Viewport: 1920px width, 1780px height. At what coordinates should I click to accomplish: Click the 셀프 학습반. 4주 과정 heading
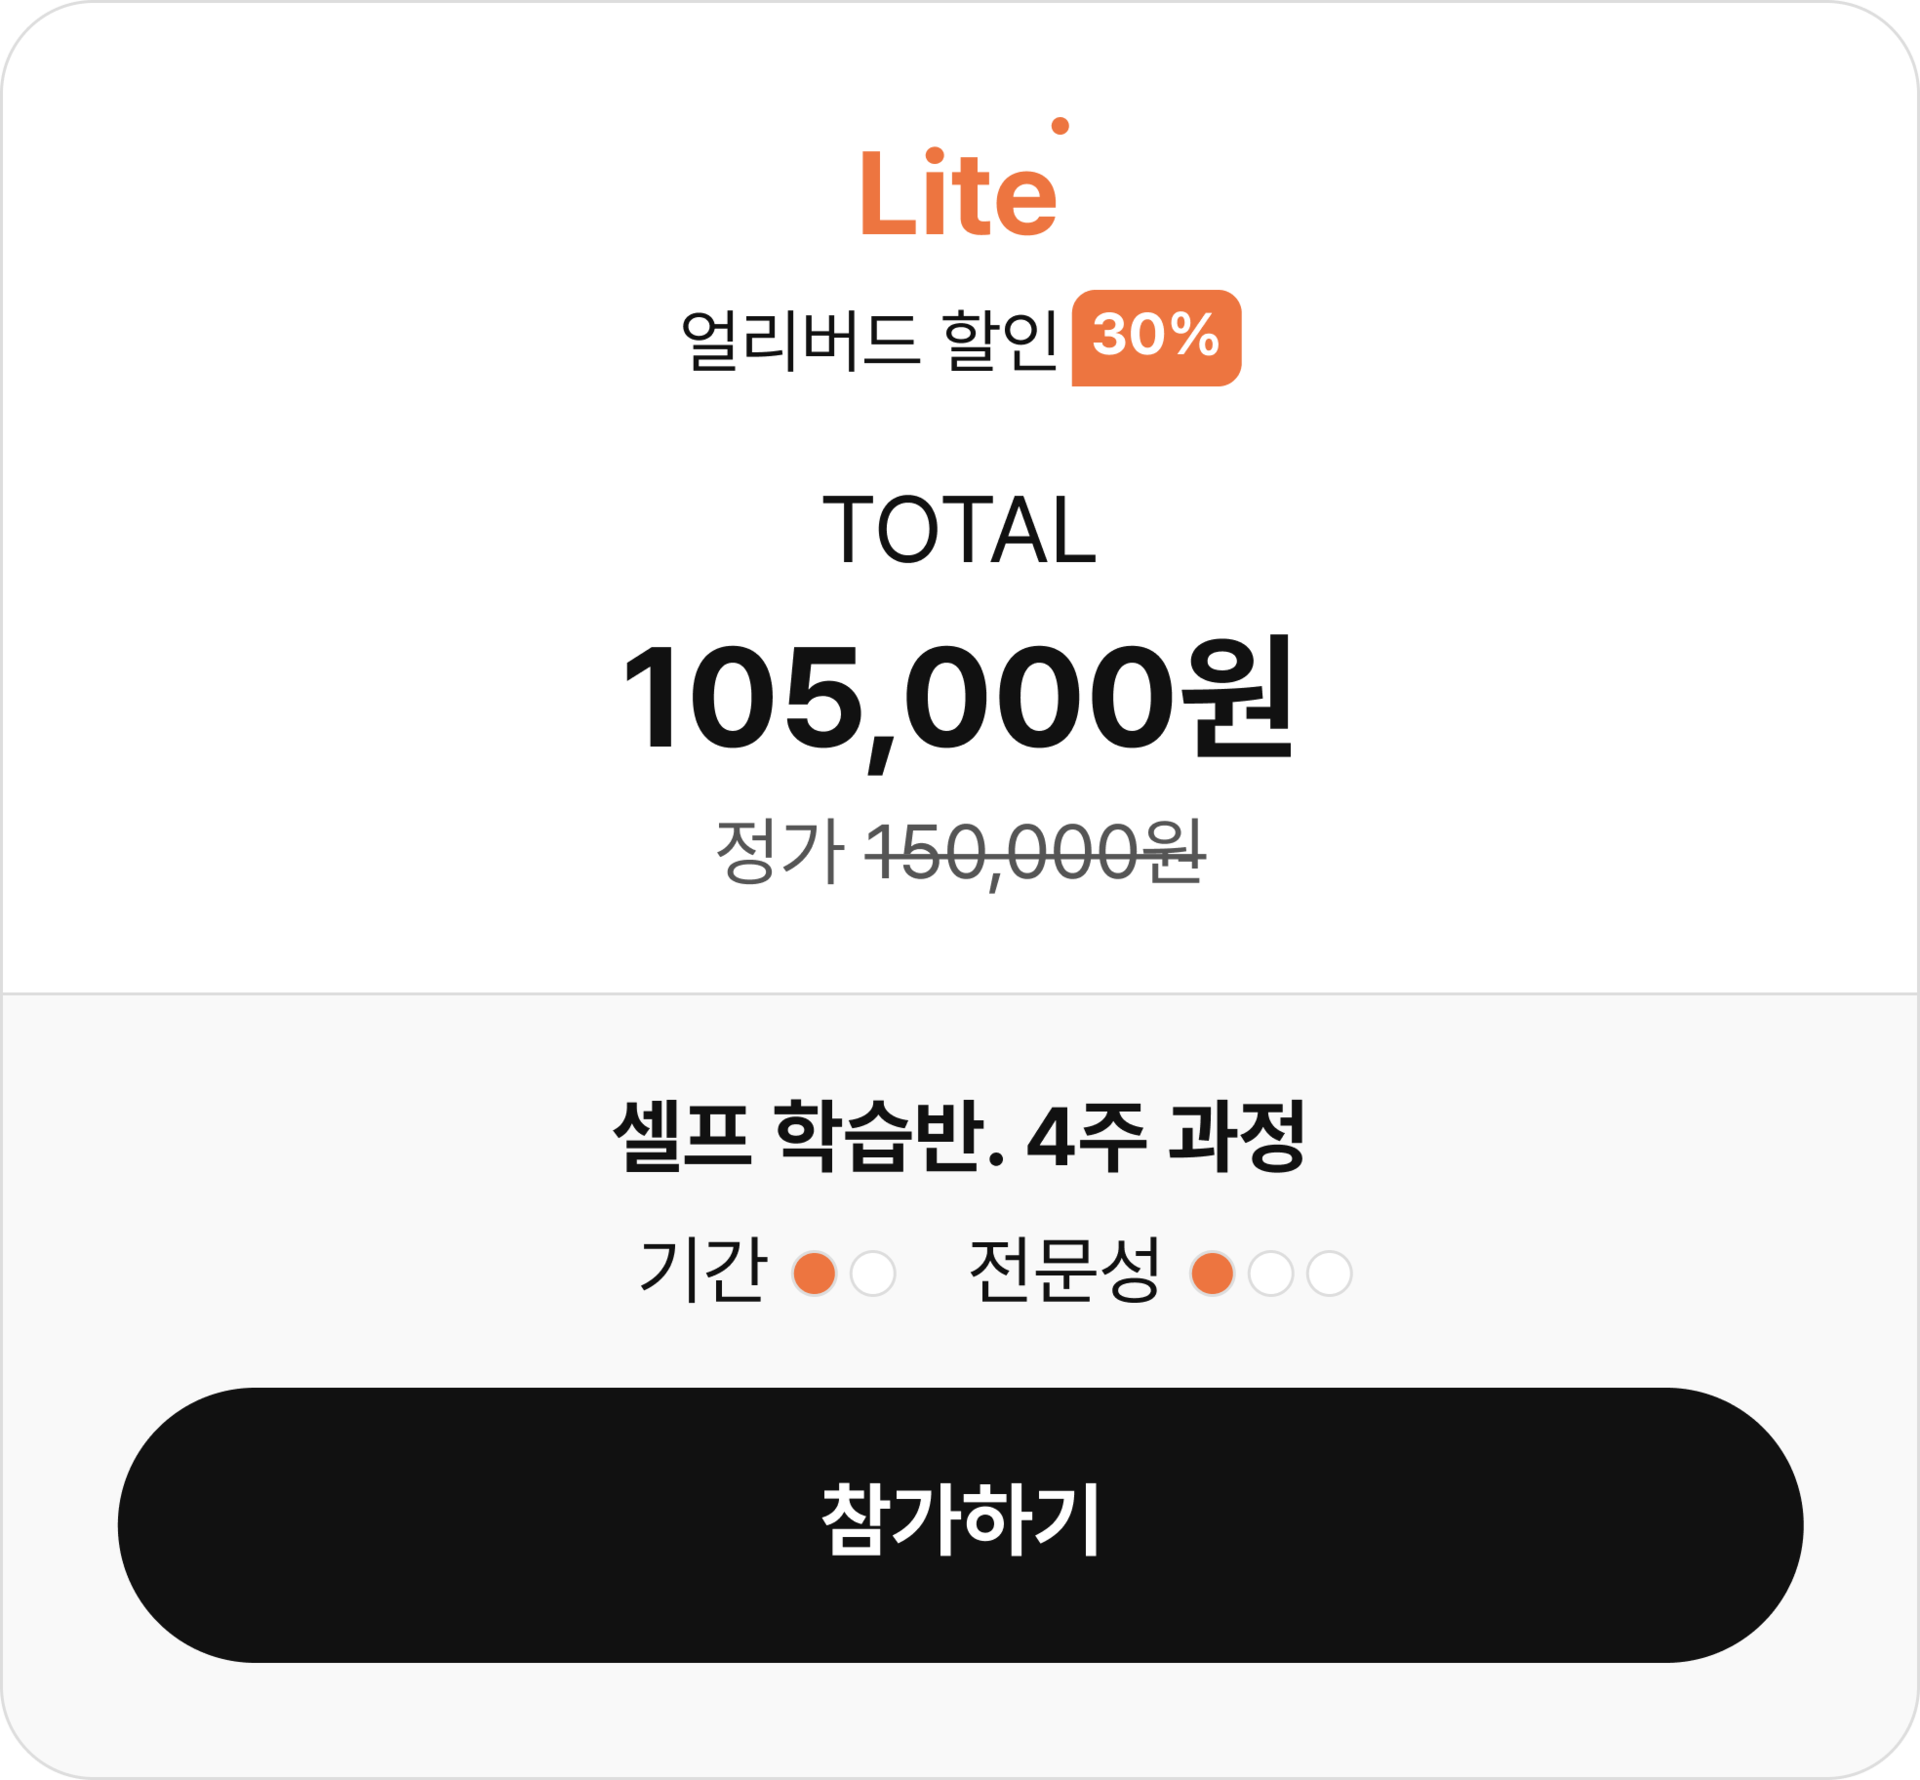pyautogui.click(x=959, y=1135)
